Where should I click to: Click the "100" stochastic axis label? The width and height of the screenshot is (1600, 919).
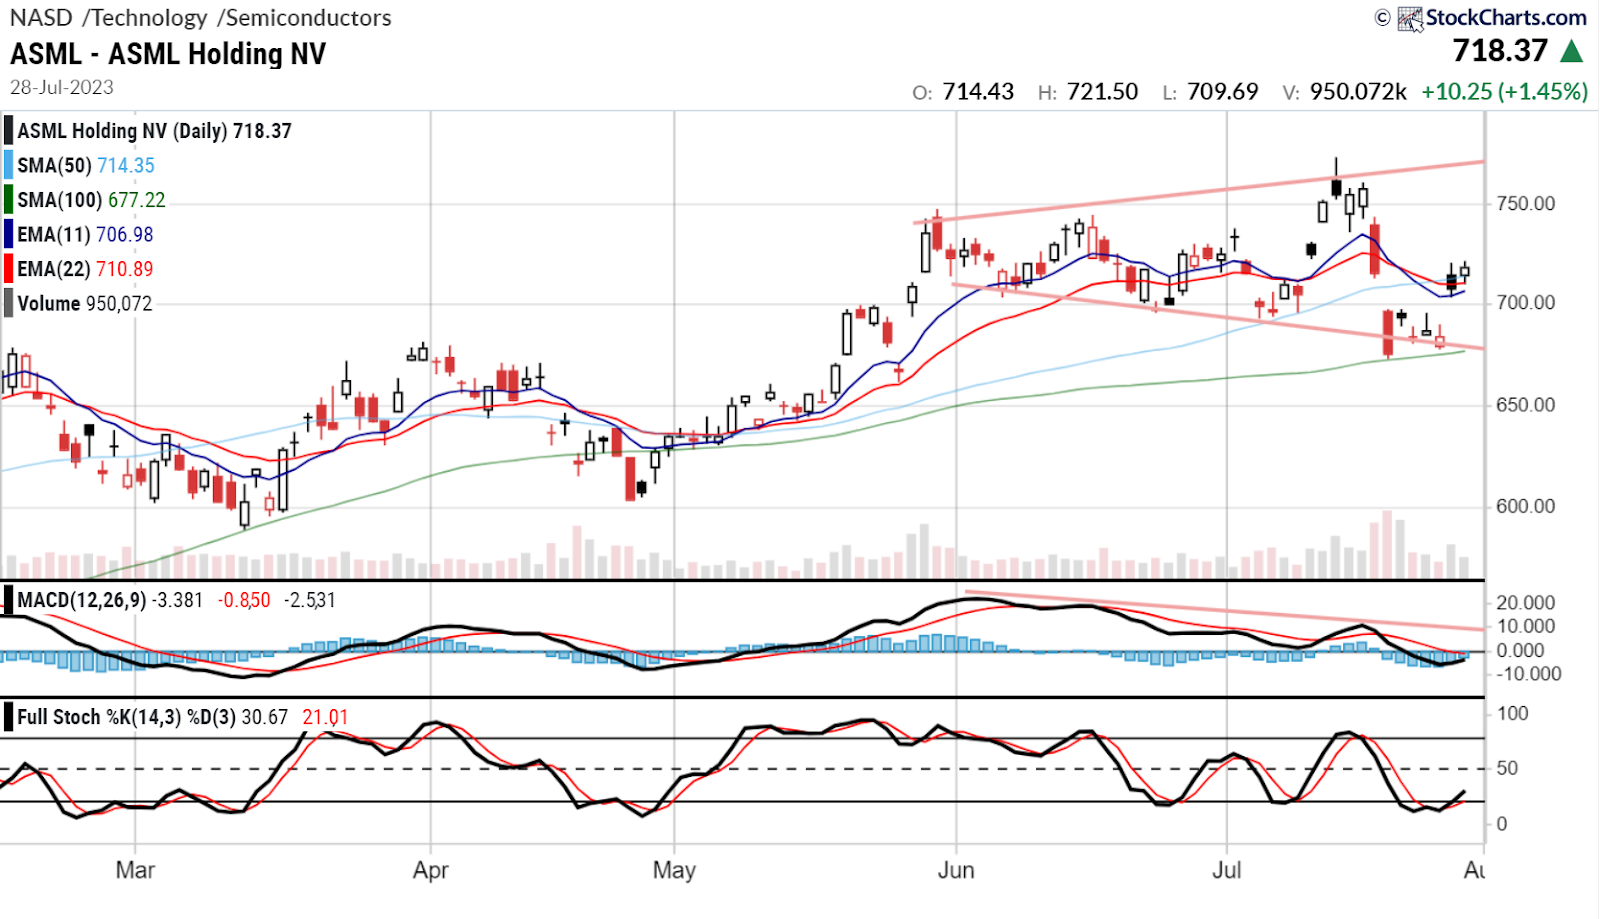(x=1513, y=714)
